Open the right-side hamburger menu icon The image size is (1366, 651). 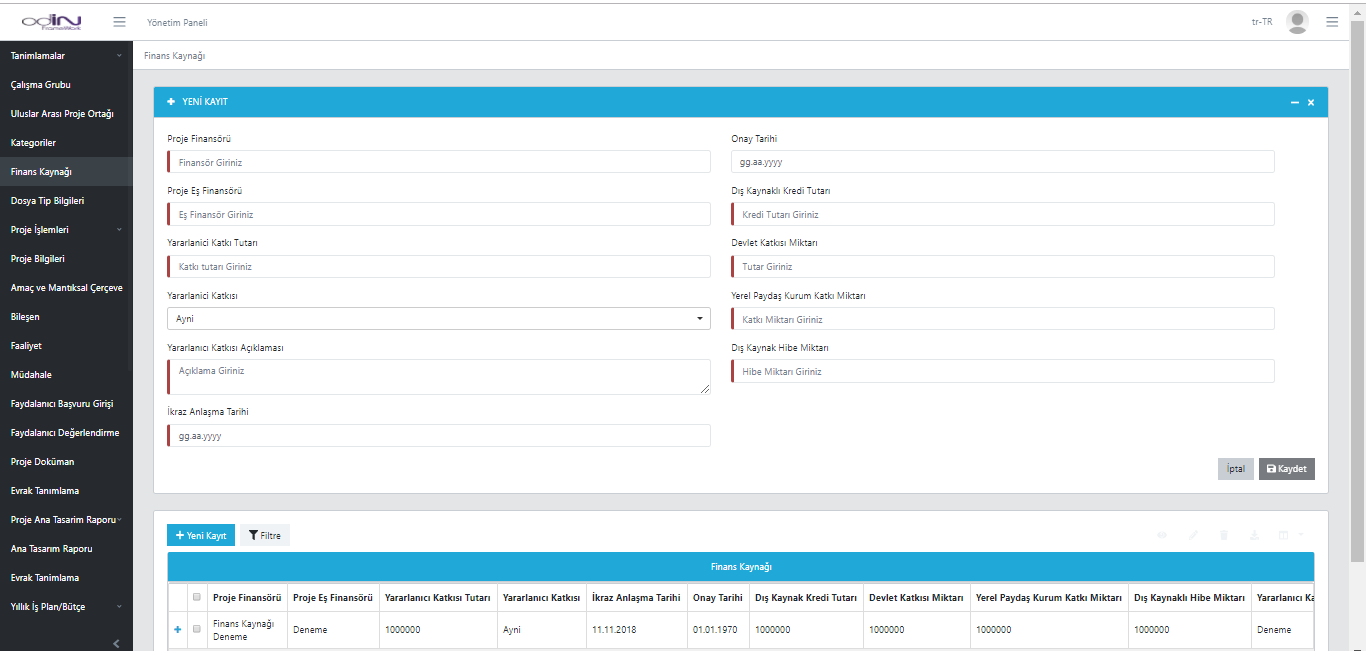[x=1332, y=22]
